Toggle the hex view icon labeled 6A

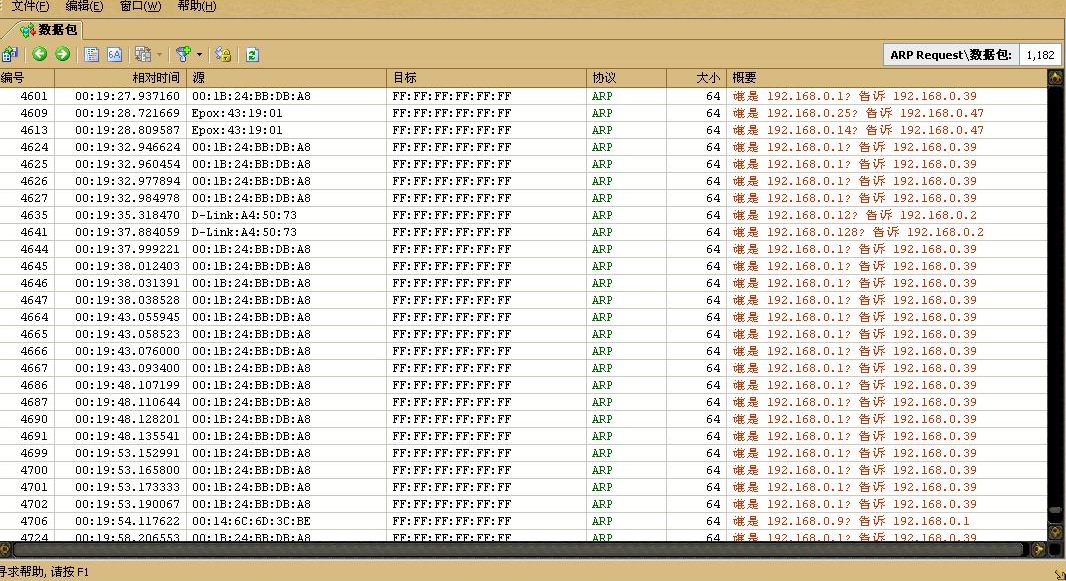tap(114, 54)
